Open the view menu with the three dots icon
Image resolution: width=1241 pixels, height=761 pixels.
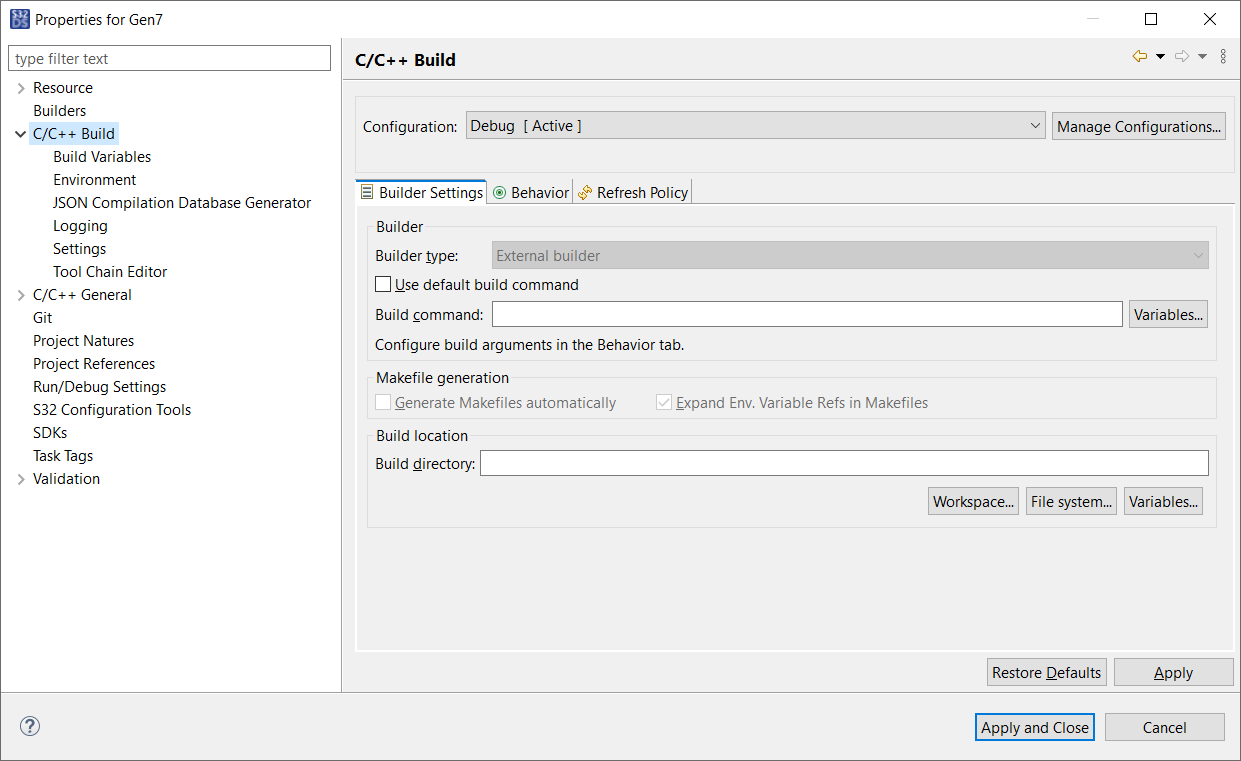1223,57
